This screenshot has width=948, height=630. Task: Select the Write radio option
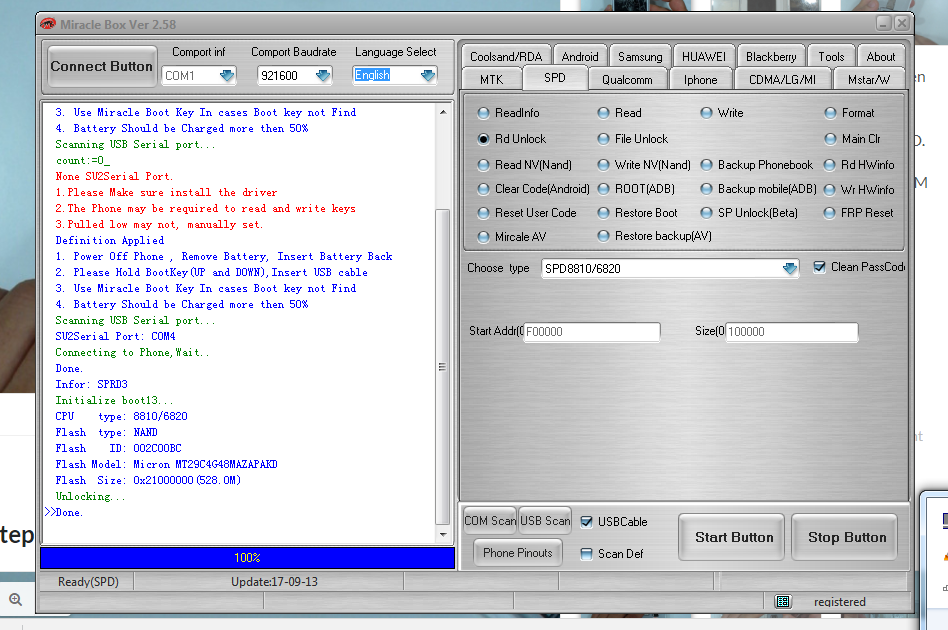click(722, 113)
